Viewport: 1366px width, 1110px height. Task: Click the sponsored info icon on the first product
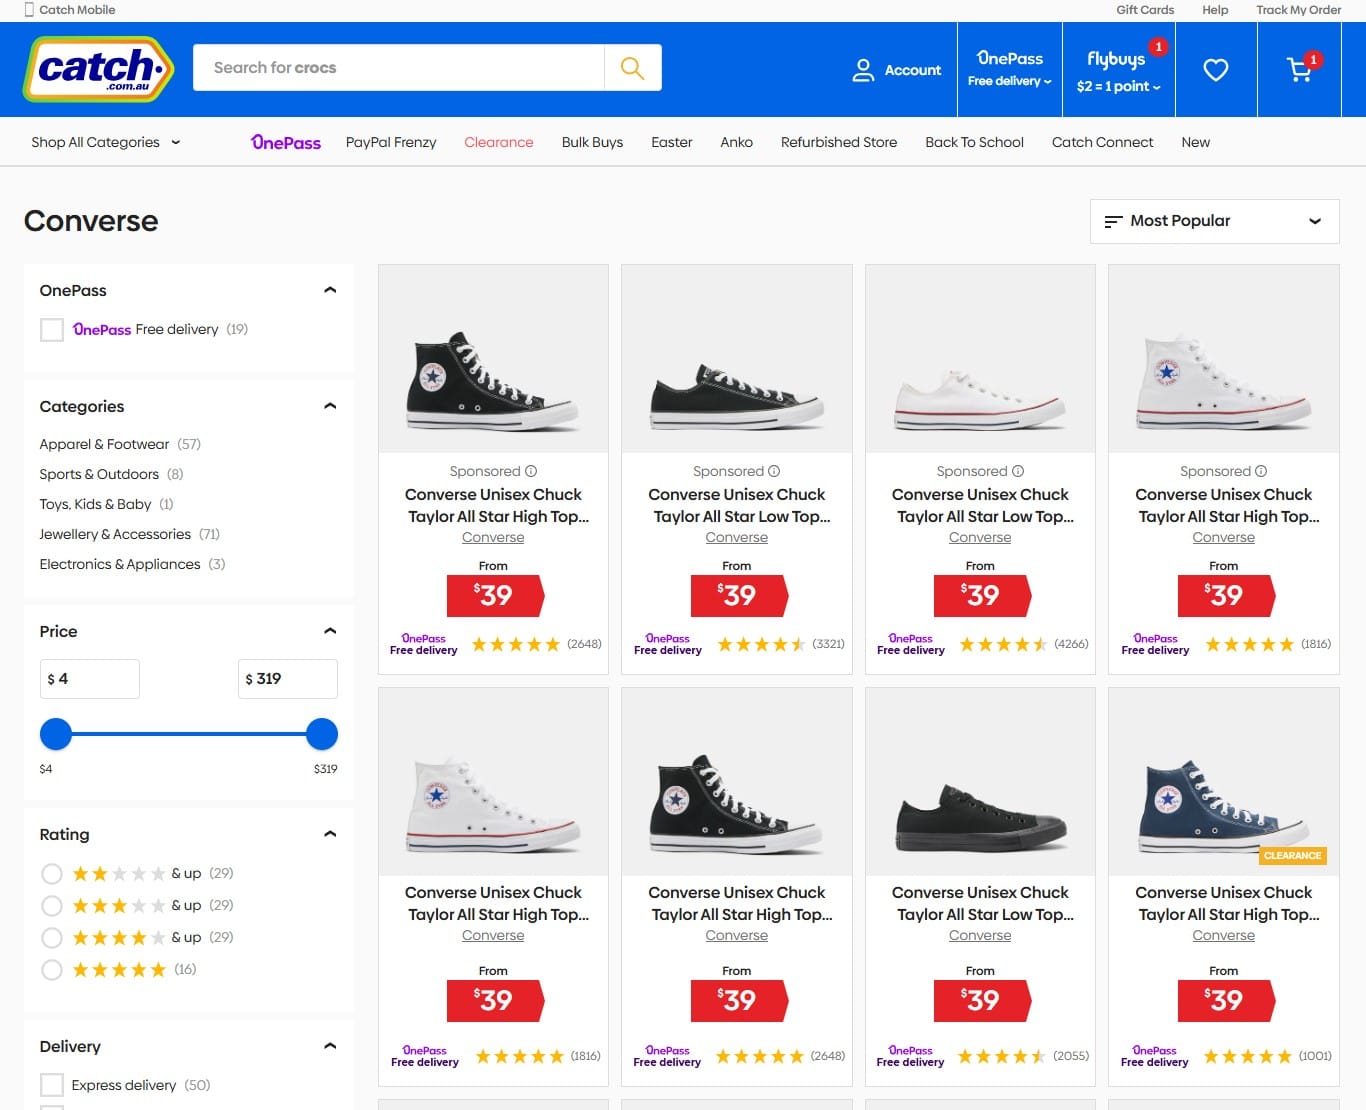(531, 471)
